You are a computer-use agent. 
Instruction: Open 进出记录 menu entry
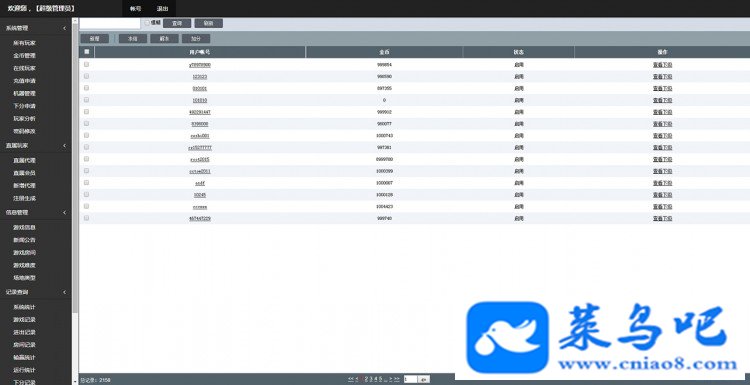point(24,331)
